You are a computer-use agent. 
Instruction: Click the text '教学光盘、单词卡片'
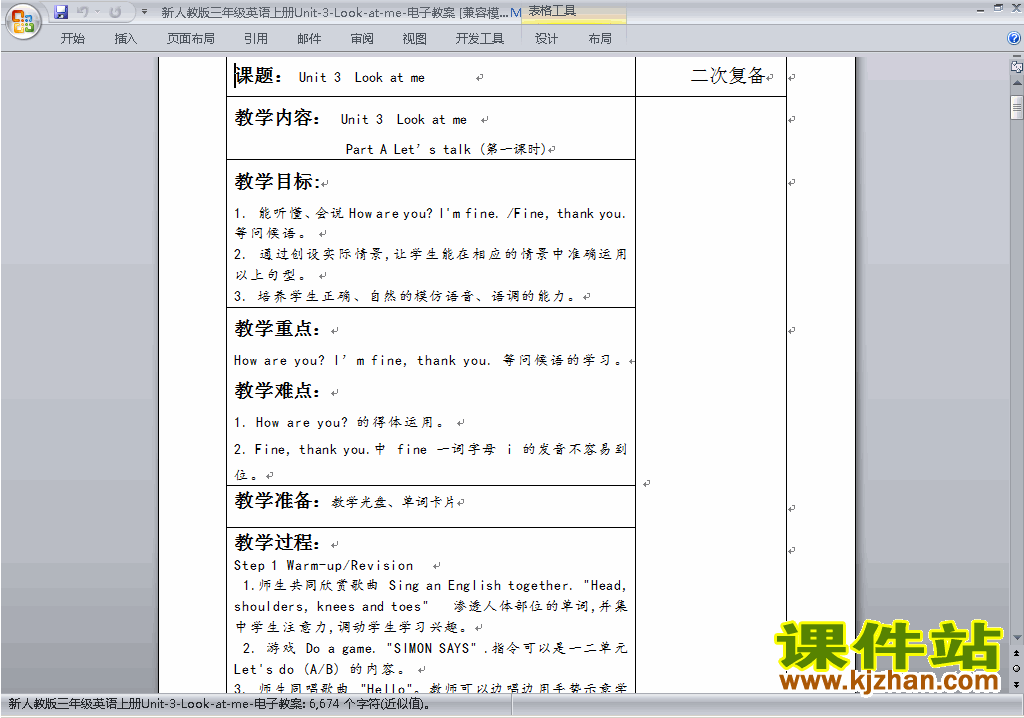(x=393, y=502)
